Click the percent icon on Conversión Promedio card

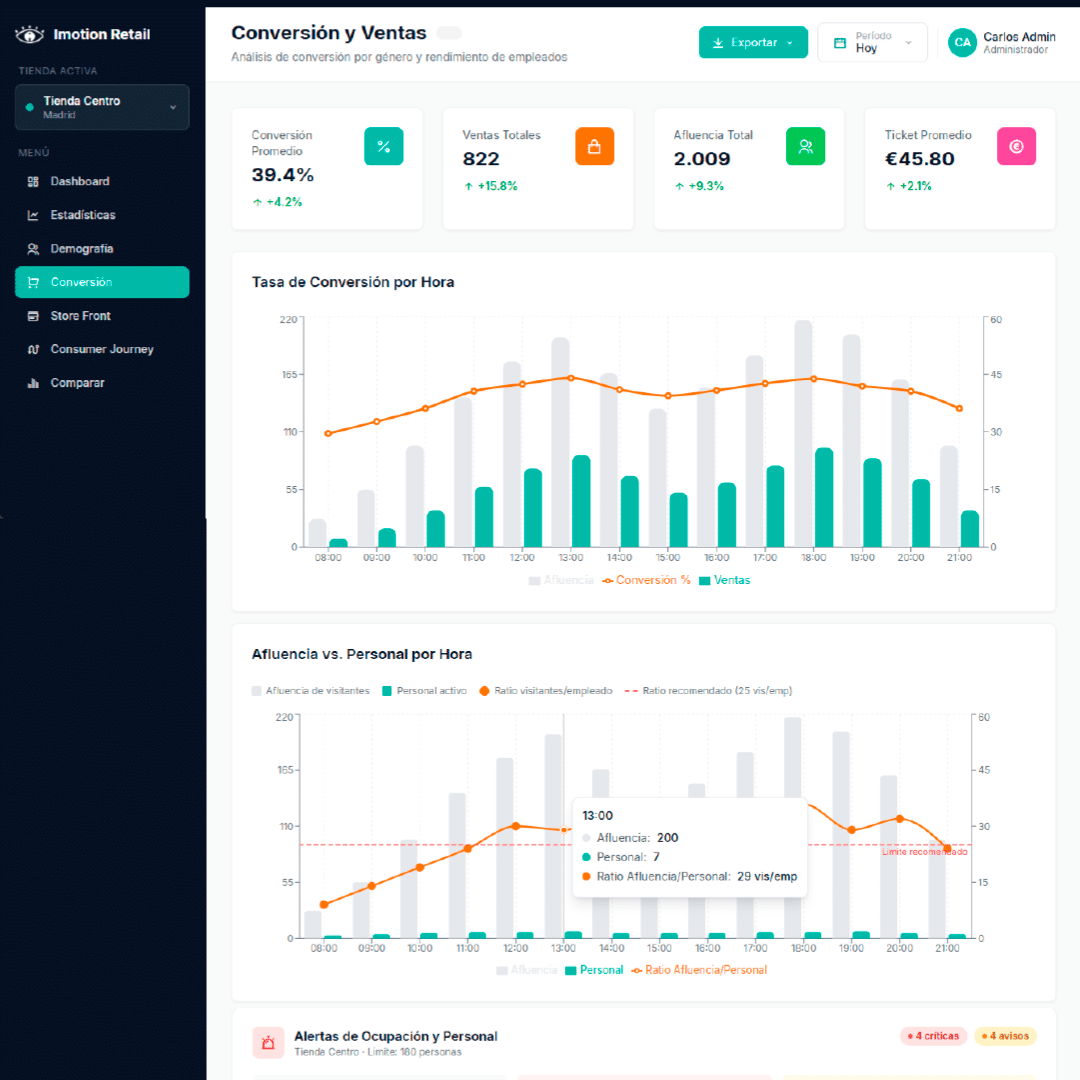tap(383, 146)
